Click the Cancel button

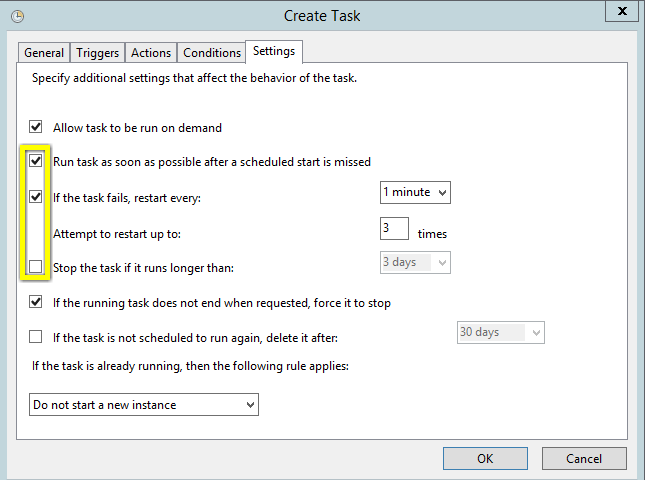pyautogui.click(x=583, y=458)
